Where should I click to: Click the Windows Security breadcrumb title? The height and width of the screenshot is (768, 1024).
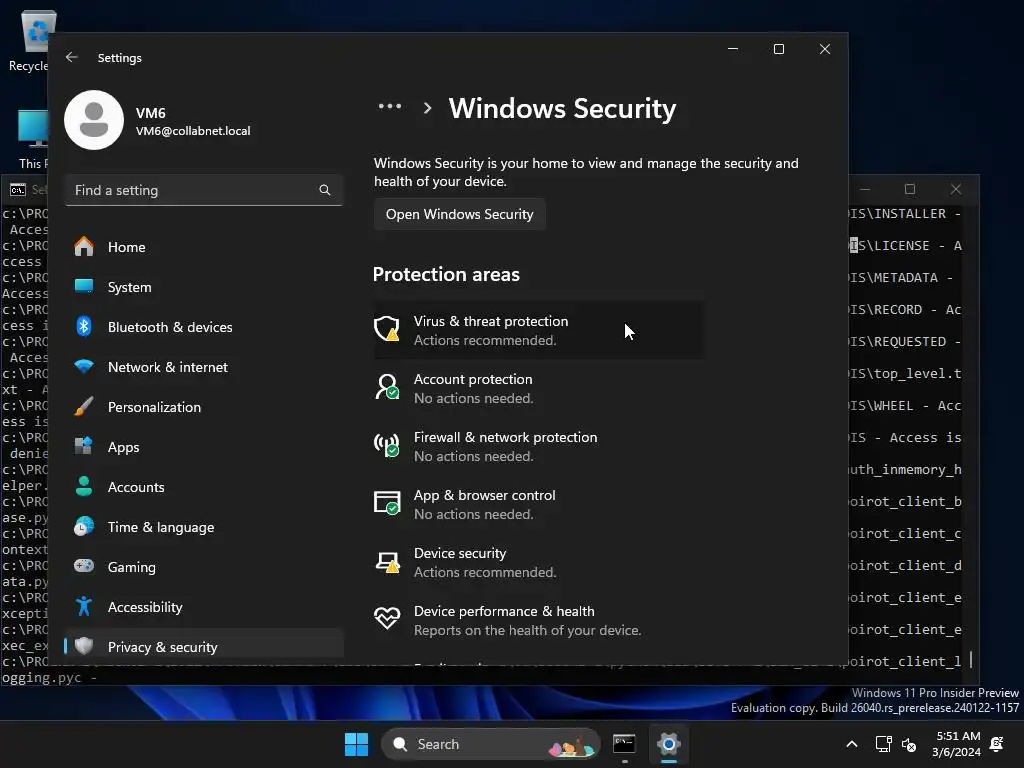click(x=562, y=108)
